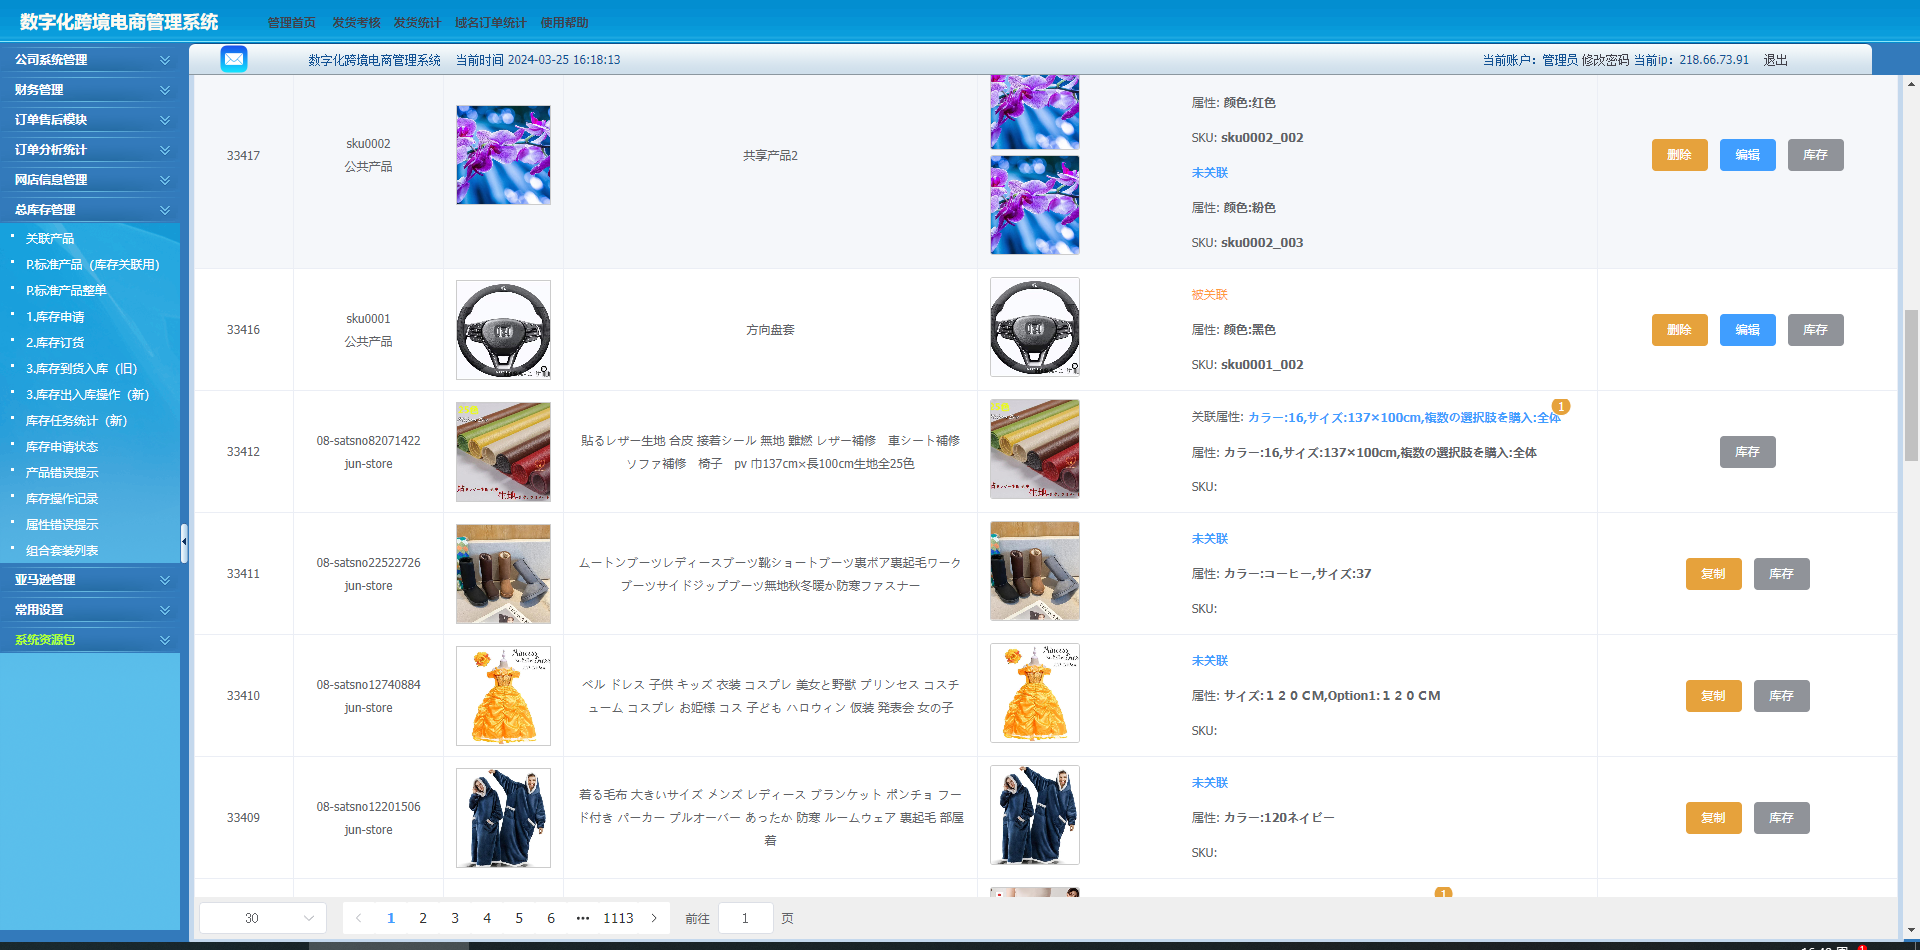This screenshot has width=1920, height=950.
Task: Select 库存申请状态 in the sidebar
Action: pos(62,447)
